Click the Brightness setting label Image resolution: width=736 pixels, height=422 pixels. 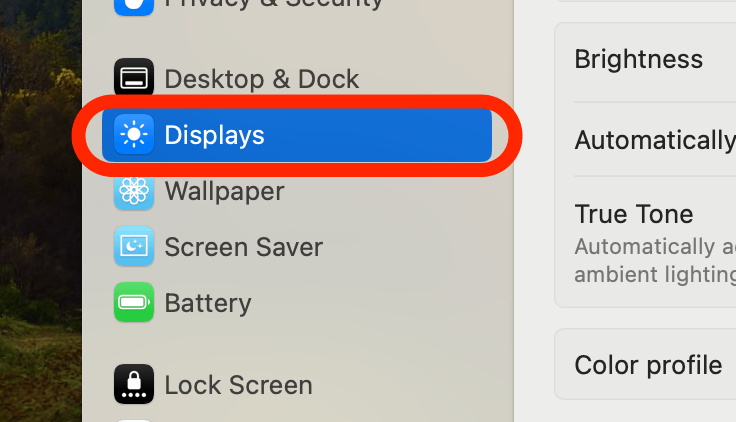pos(638,59)
